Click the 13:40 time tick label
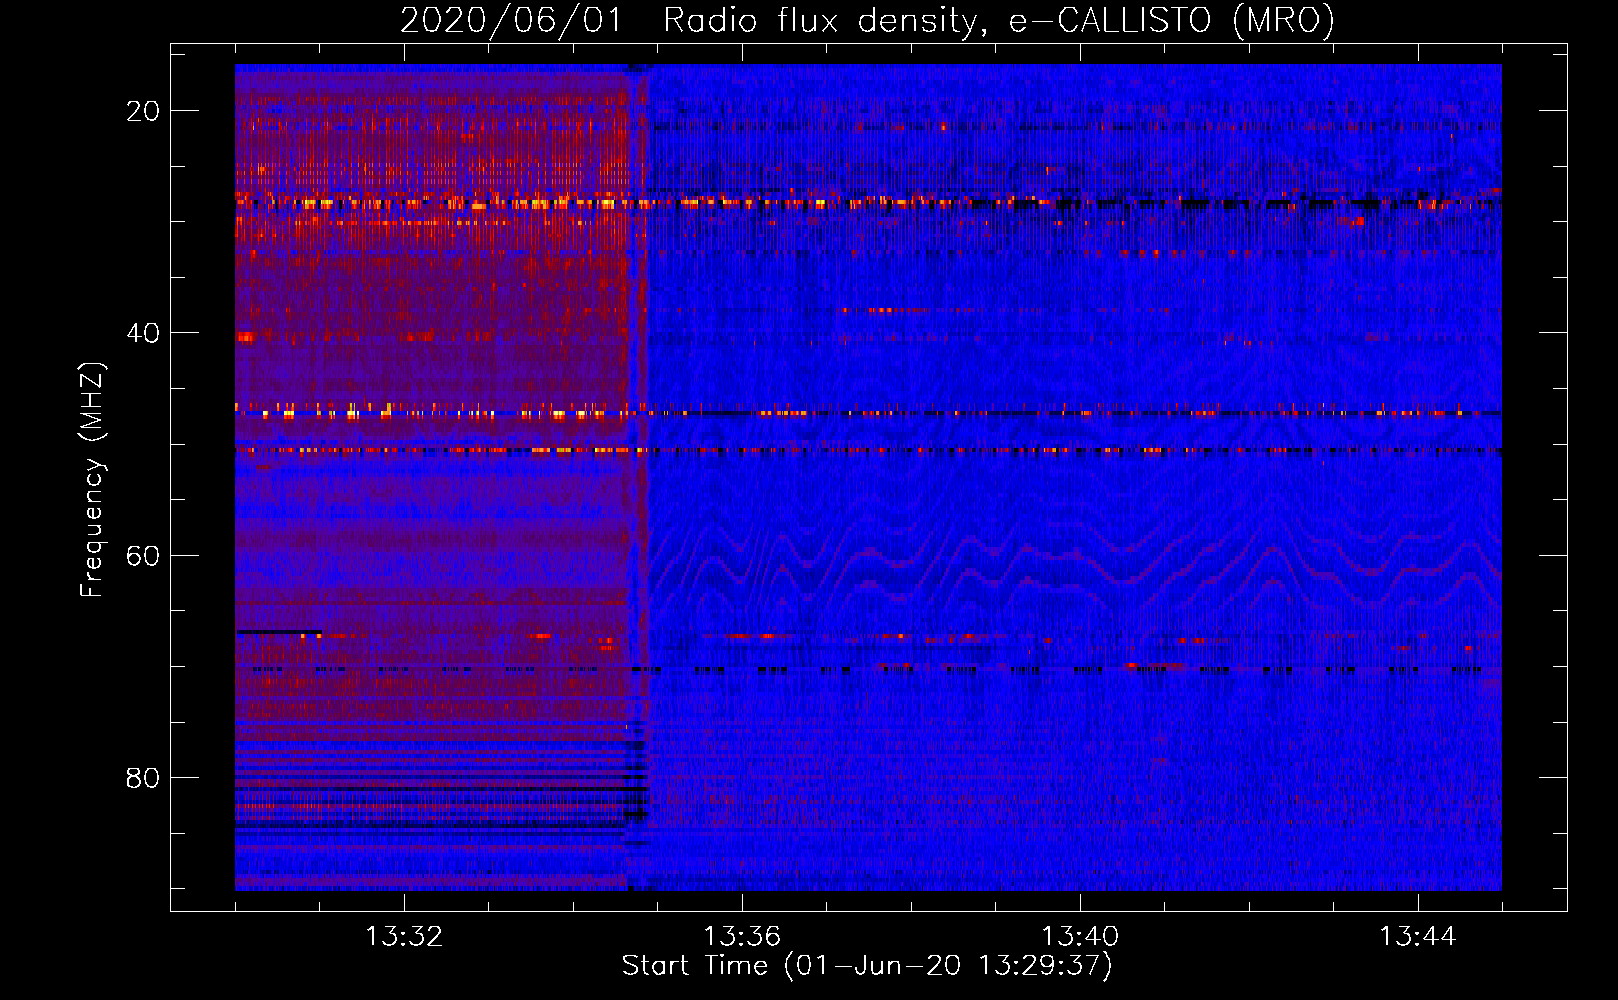Screen dimensions: 1618x1000 click(x=1080, y=937)
